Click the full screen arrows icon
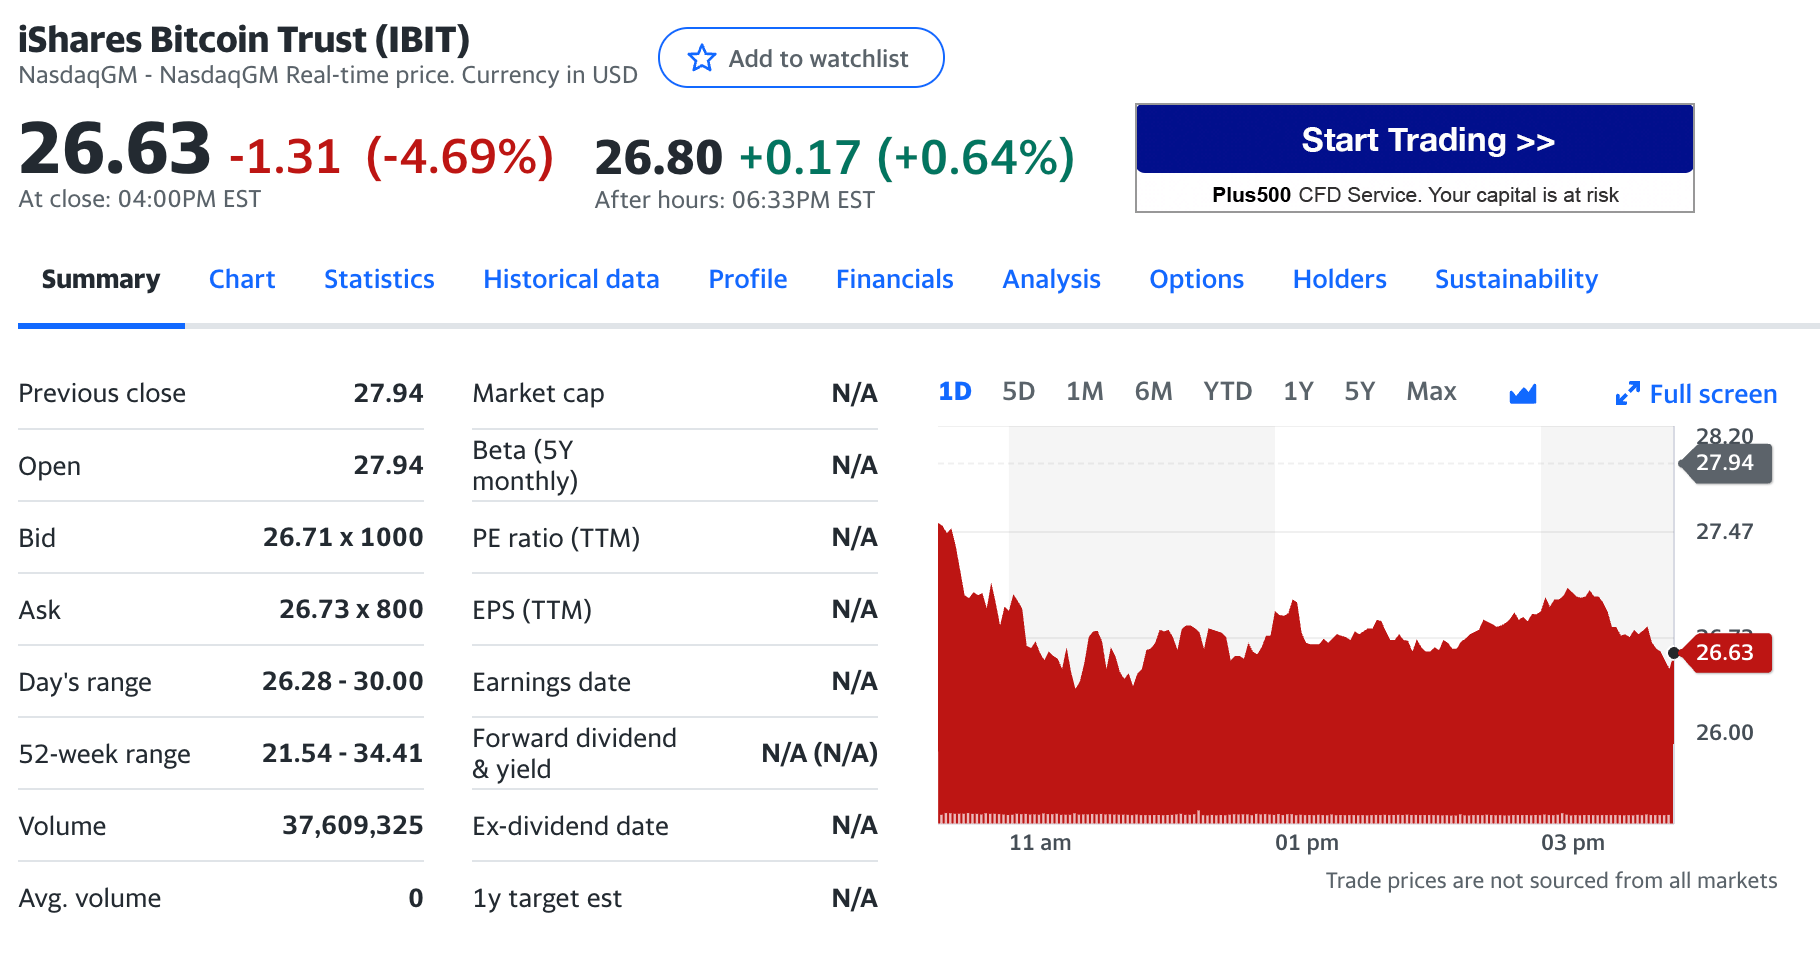The image size is (1820, 964). pyautogui.click(x=1627, y=394)
